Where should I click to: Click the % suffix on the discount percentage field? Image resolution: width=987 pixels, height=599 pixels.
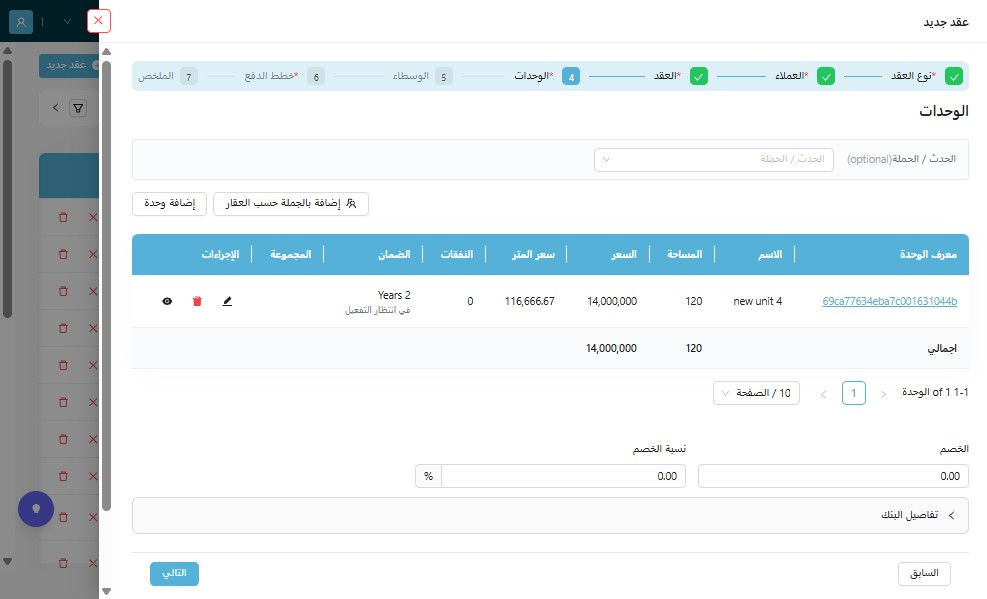429,476
